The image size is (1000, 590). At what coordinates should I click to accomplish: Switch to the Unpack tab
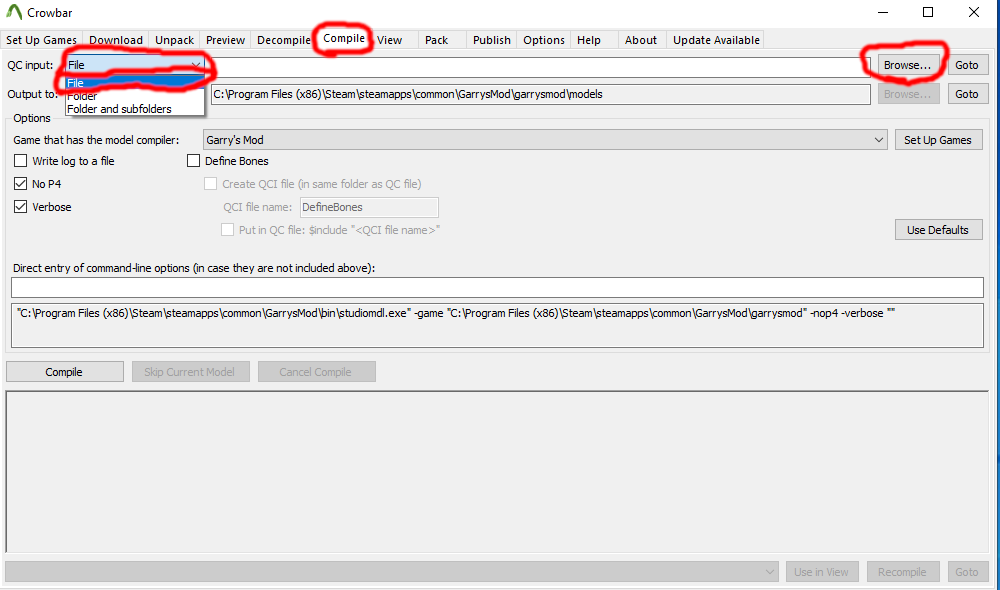(x=174, y=40)
